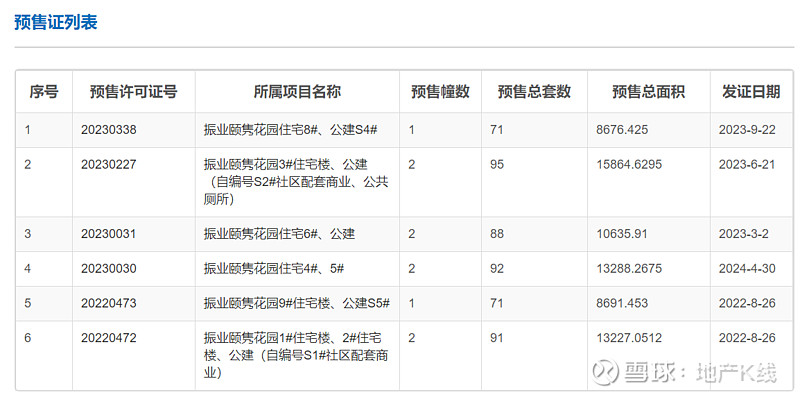Click issue date 2022-8-26 for permit 20220473
Image resolution: width=800 pixels, height=397 pixels.
(747, 304)
